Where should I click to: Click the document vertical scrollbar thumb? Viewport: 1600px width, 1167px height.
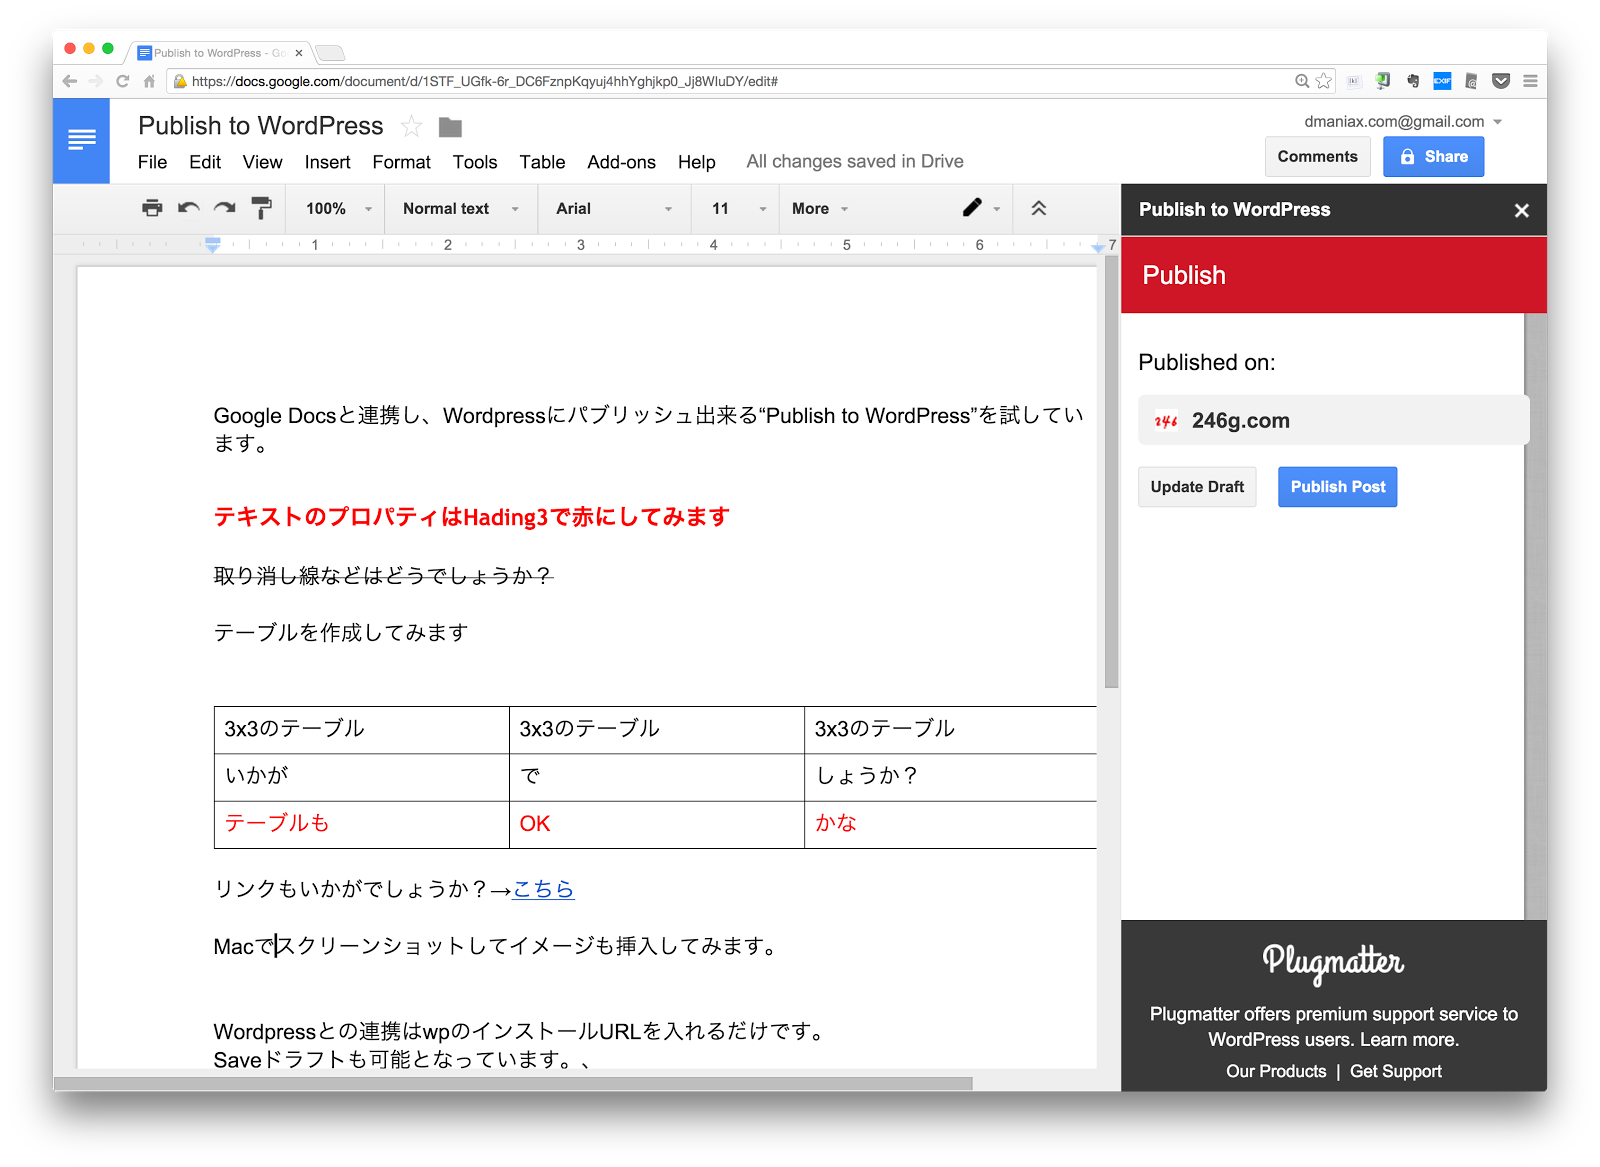1111,472
